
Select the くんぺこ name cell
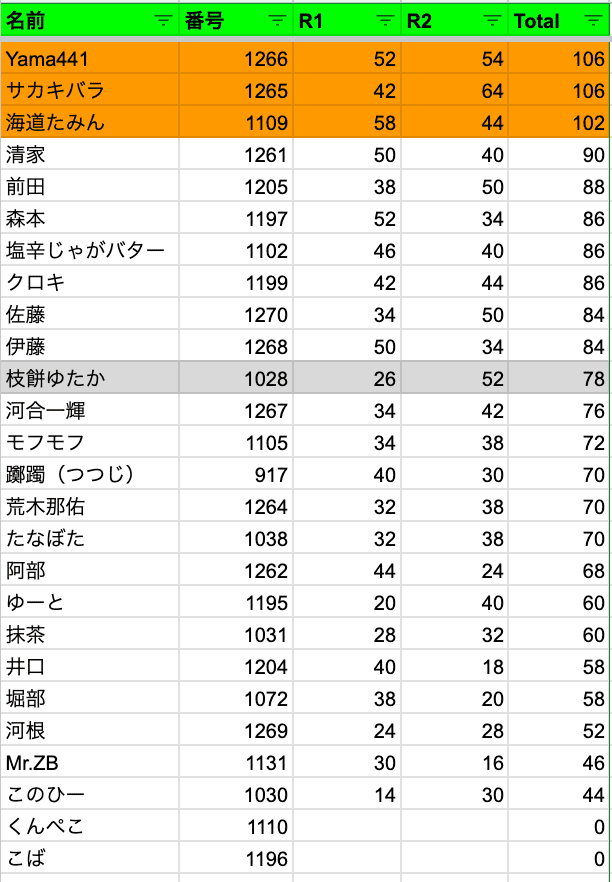(x=90, y=827)
